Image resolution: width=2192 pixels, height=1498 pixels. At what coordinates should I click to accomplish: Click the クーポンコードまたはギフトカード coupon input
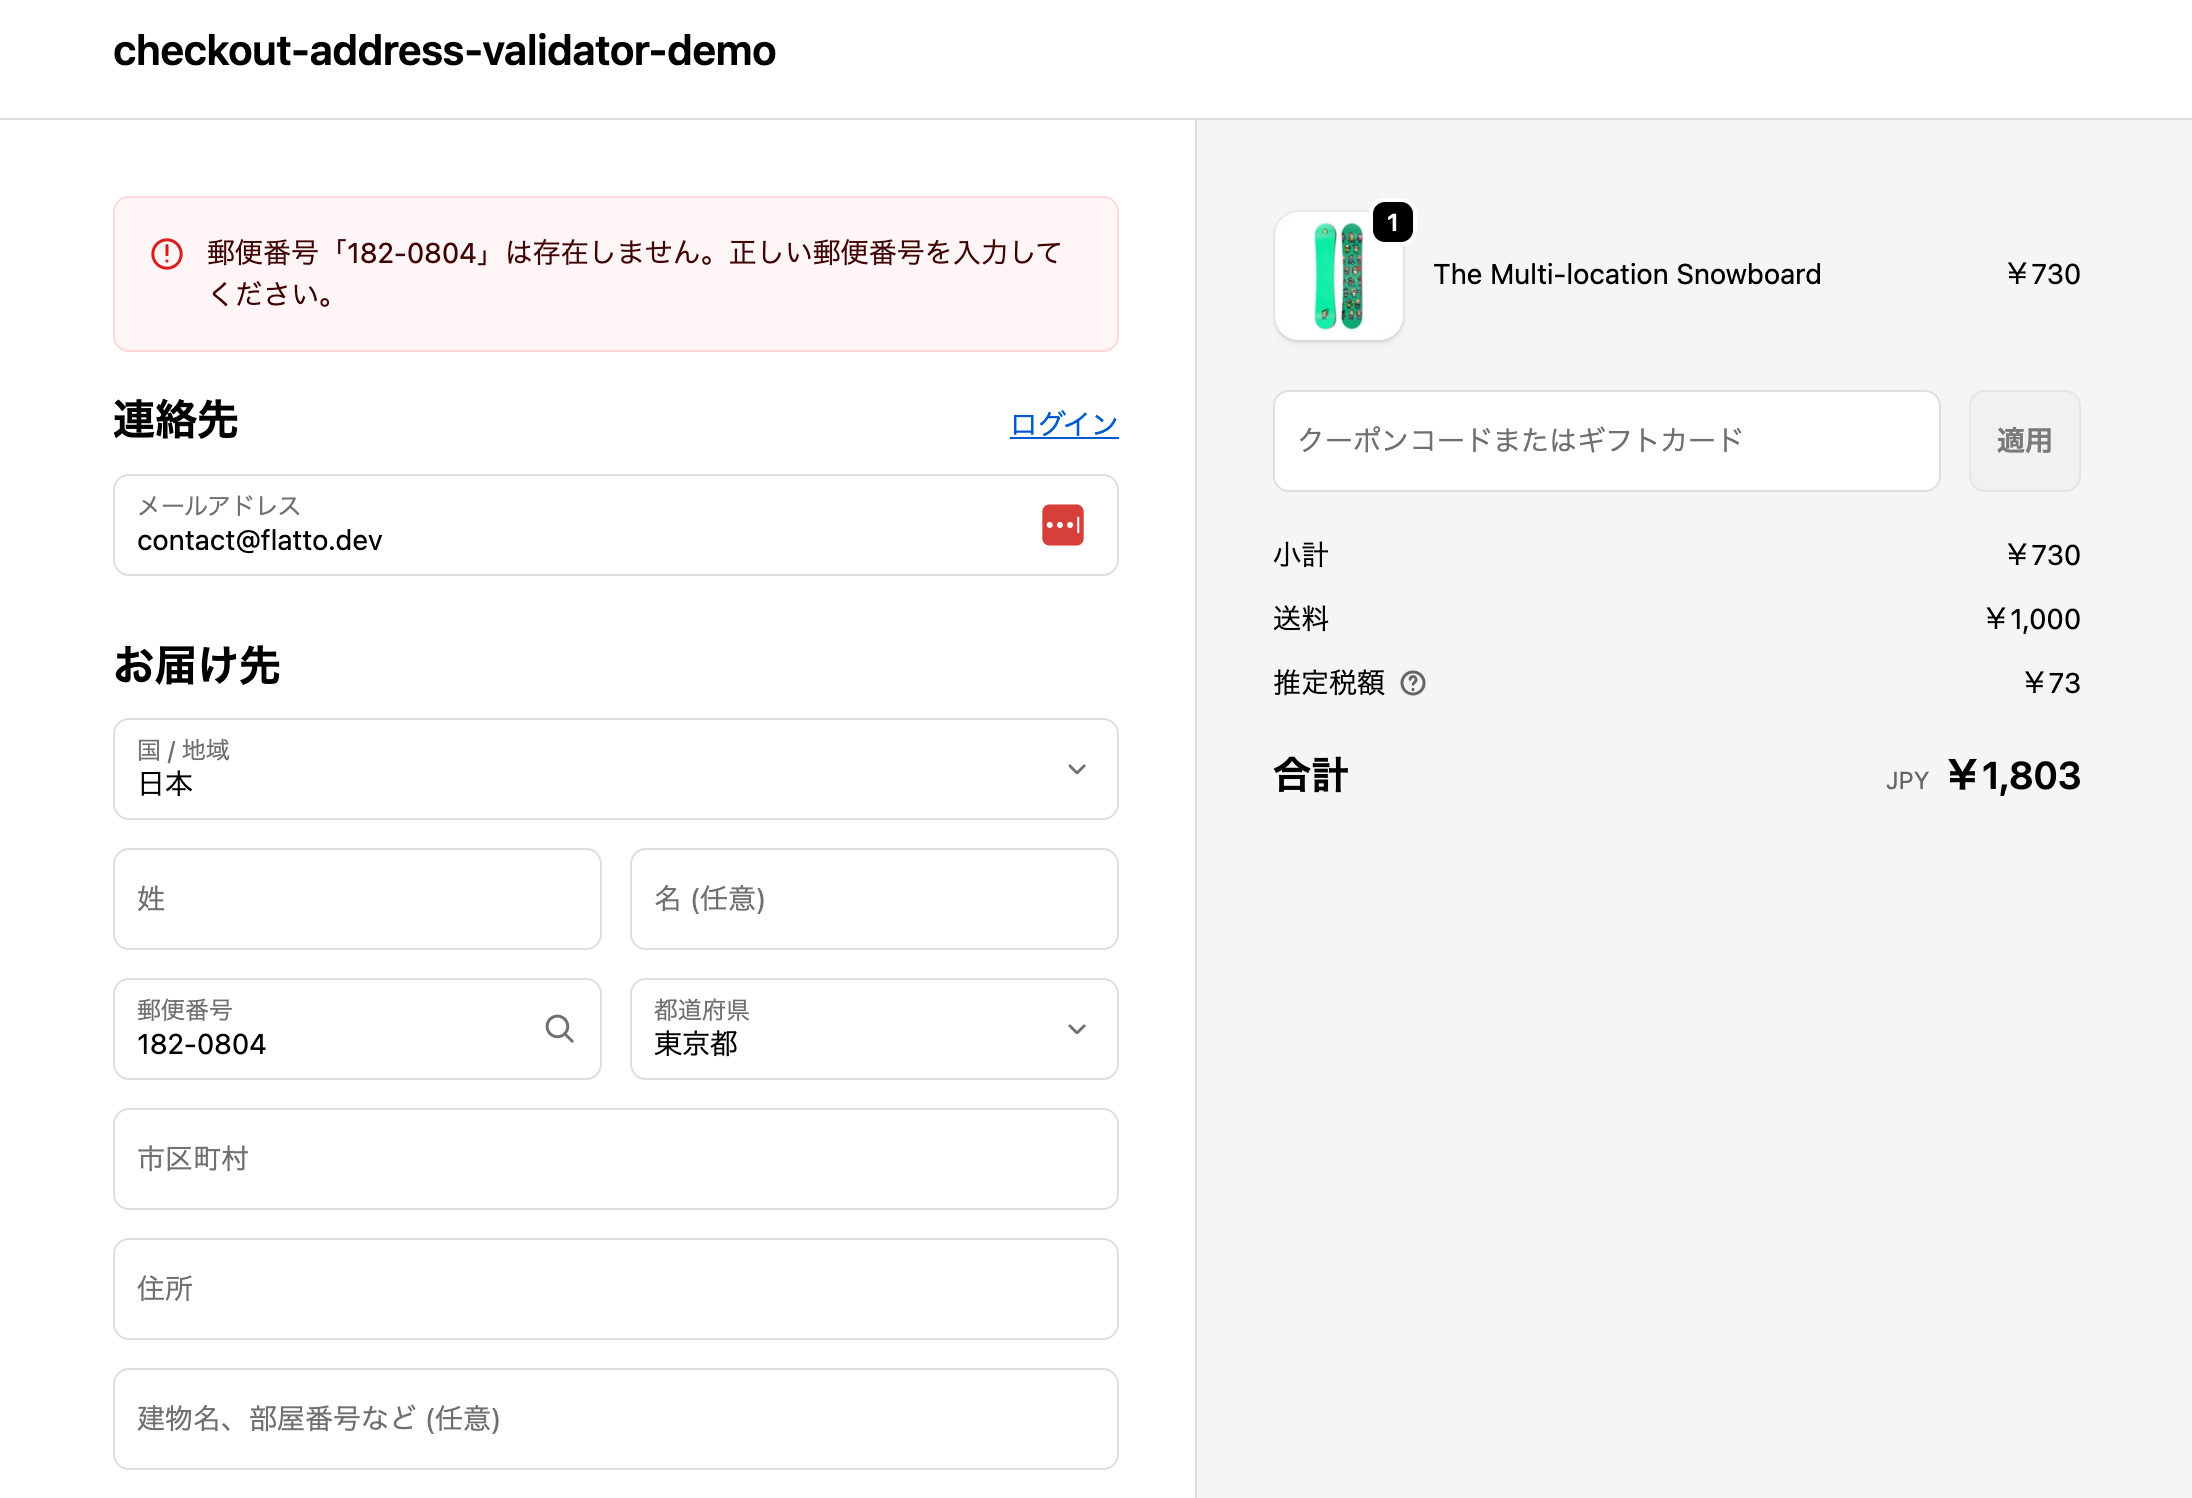pos(1605,441)
